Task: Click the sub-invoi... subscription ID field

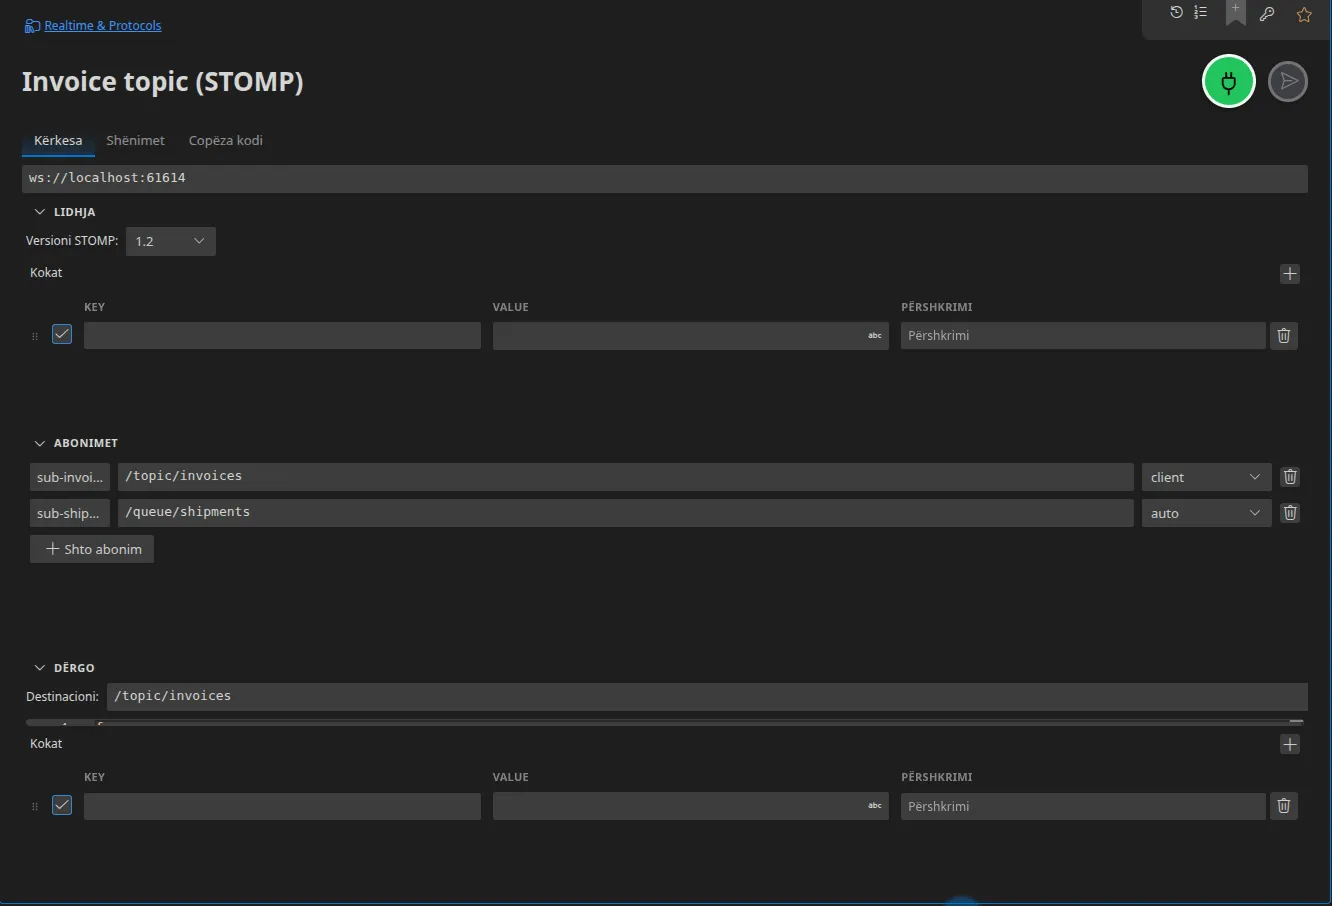Action: [70, 477]
